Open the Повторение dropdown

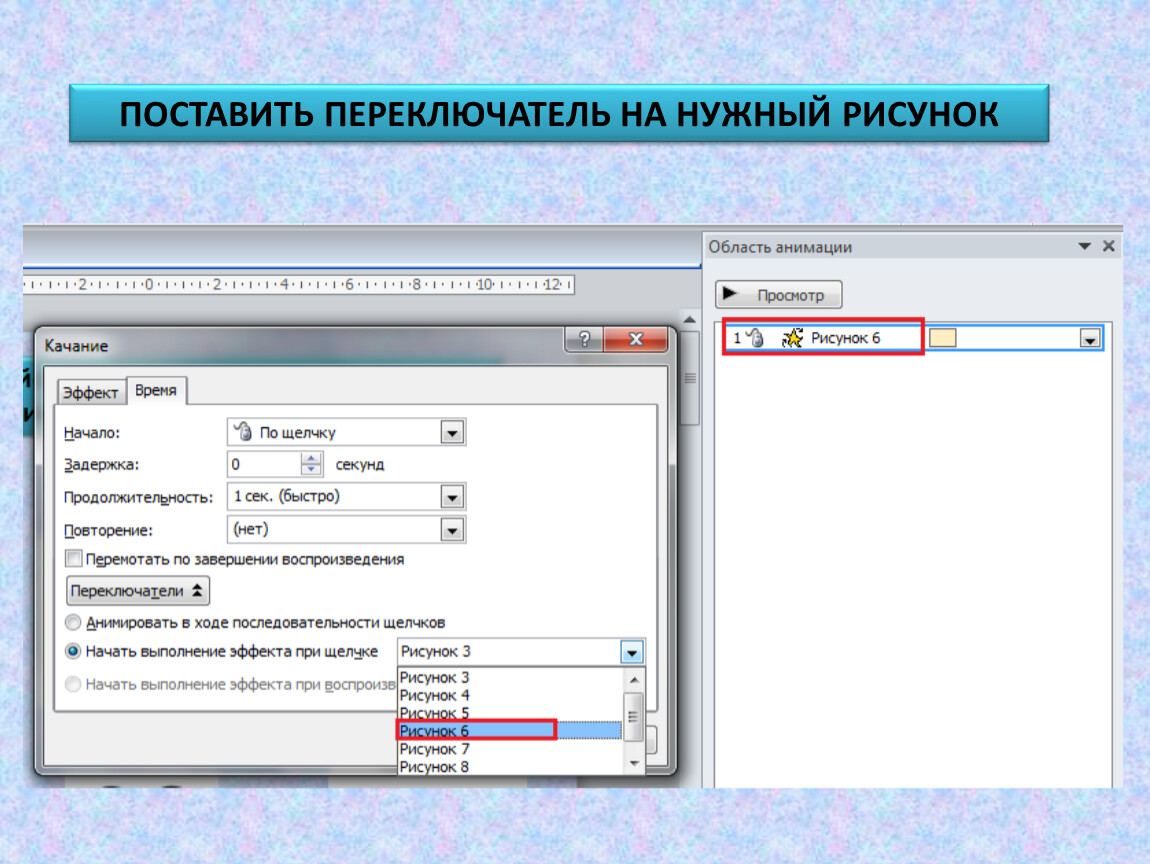pos(452,529)
